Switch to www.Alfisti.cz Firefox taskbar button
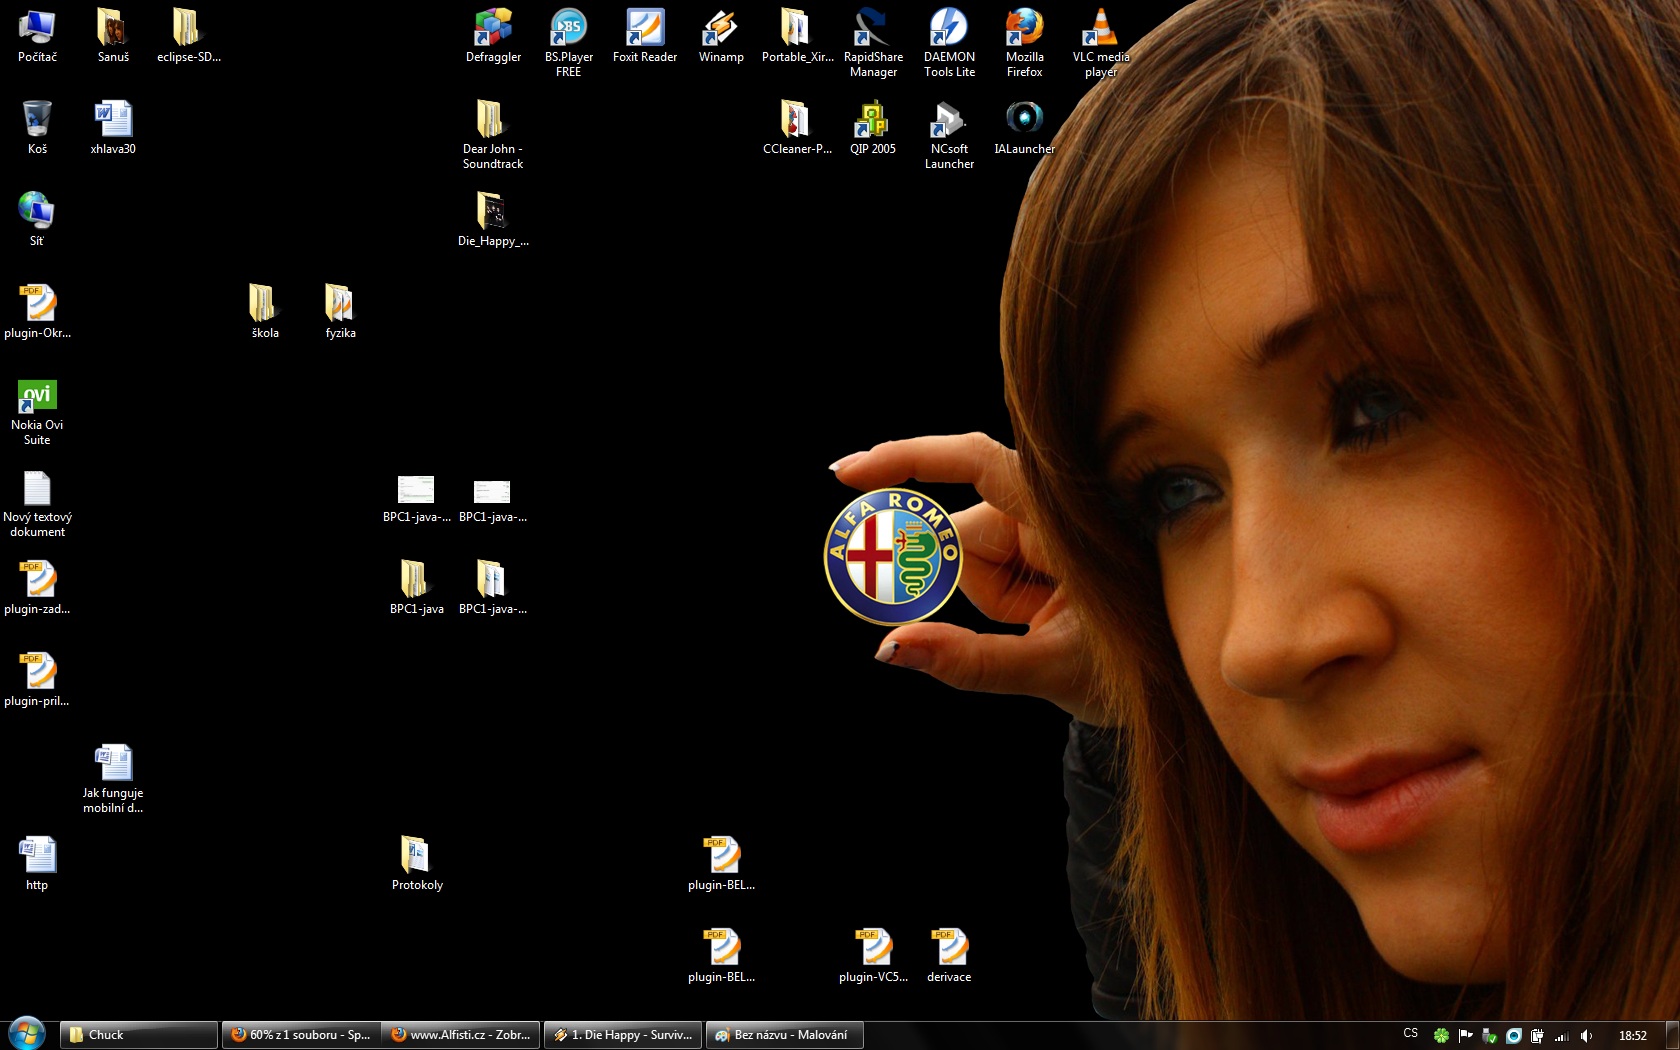Image resolution: width=1680 pixels, height=1050 pixels. [461, 1035]
